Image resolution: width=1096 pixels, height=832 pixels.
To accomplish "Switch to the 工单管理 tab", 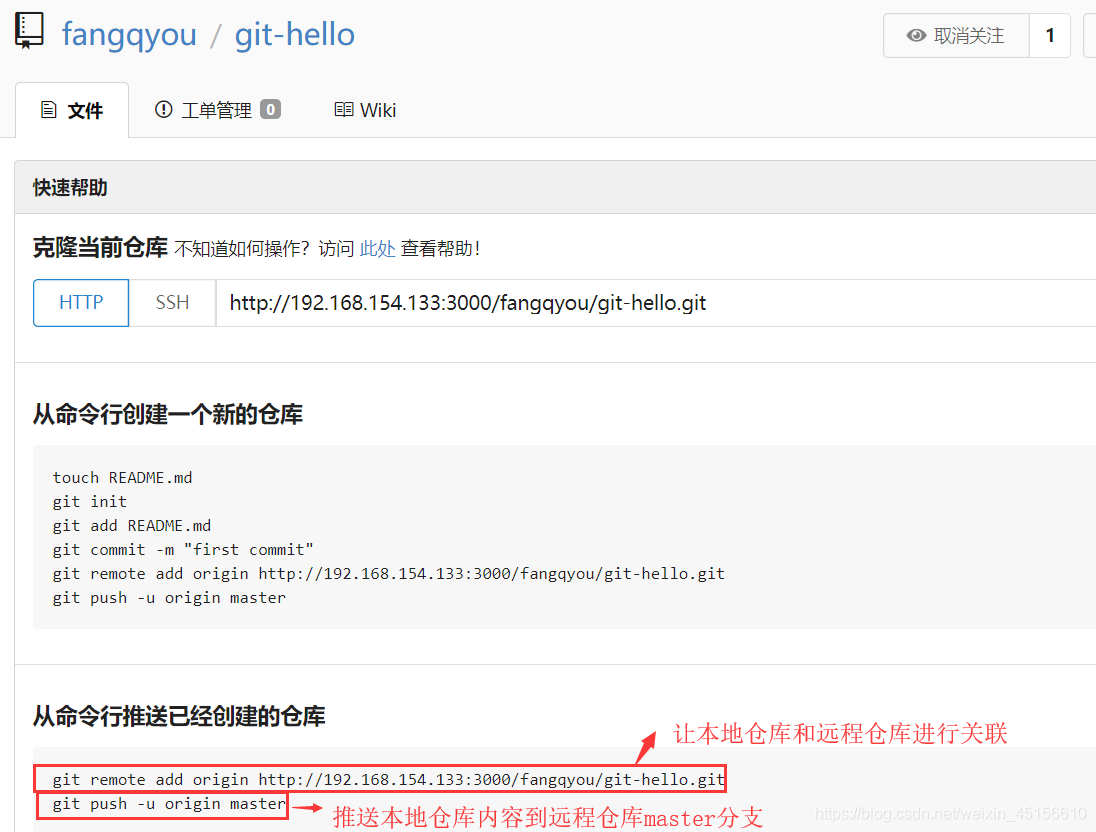I will click(x=217, y=110).
